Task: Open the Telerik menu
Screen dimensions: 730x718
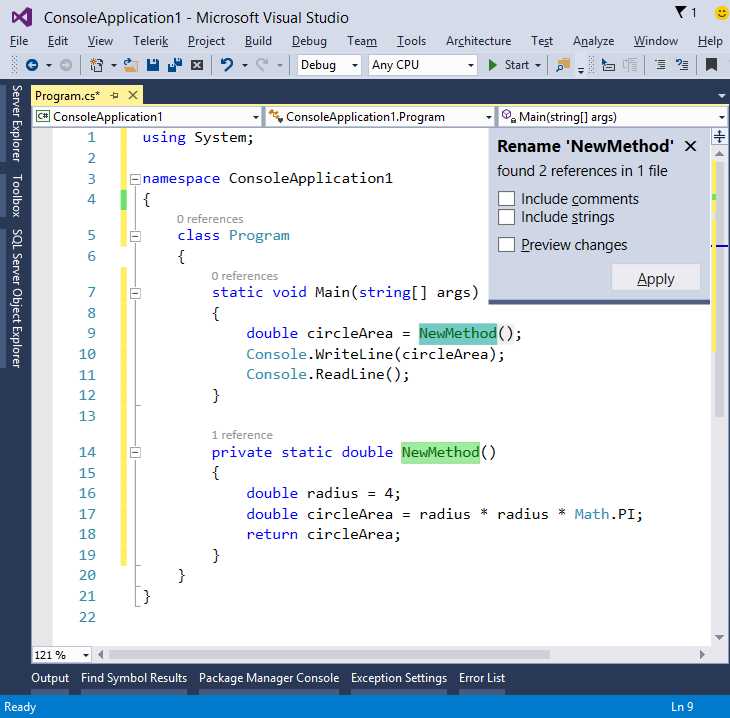Action: [x=150, y=41]
